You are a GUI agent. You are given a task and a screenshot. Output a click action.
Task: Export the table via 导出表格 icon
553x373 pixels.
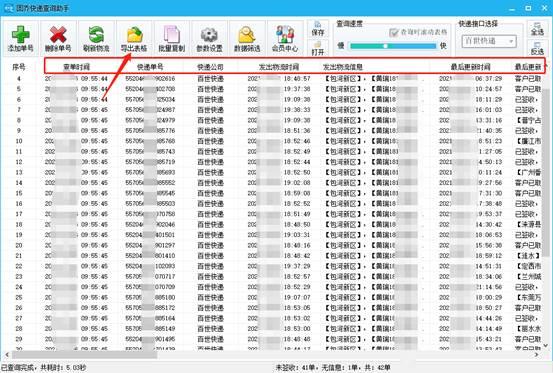click(134, 38)
